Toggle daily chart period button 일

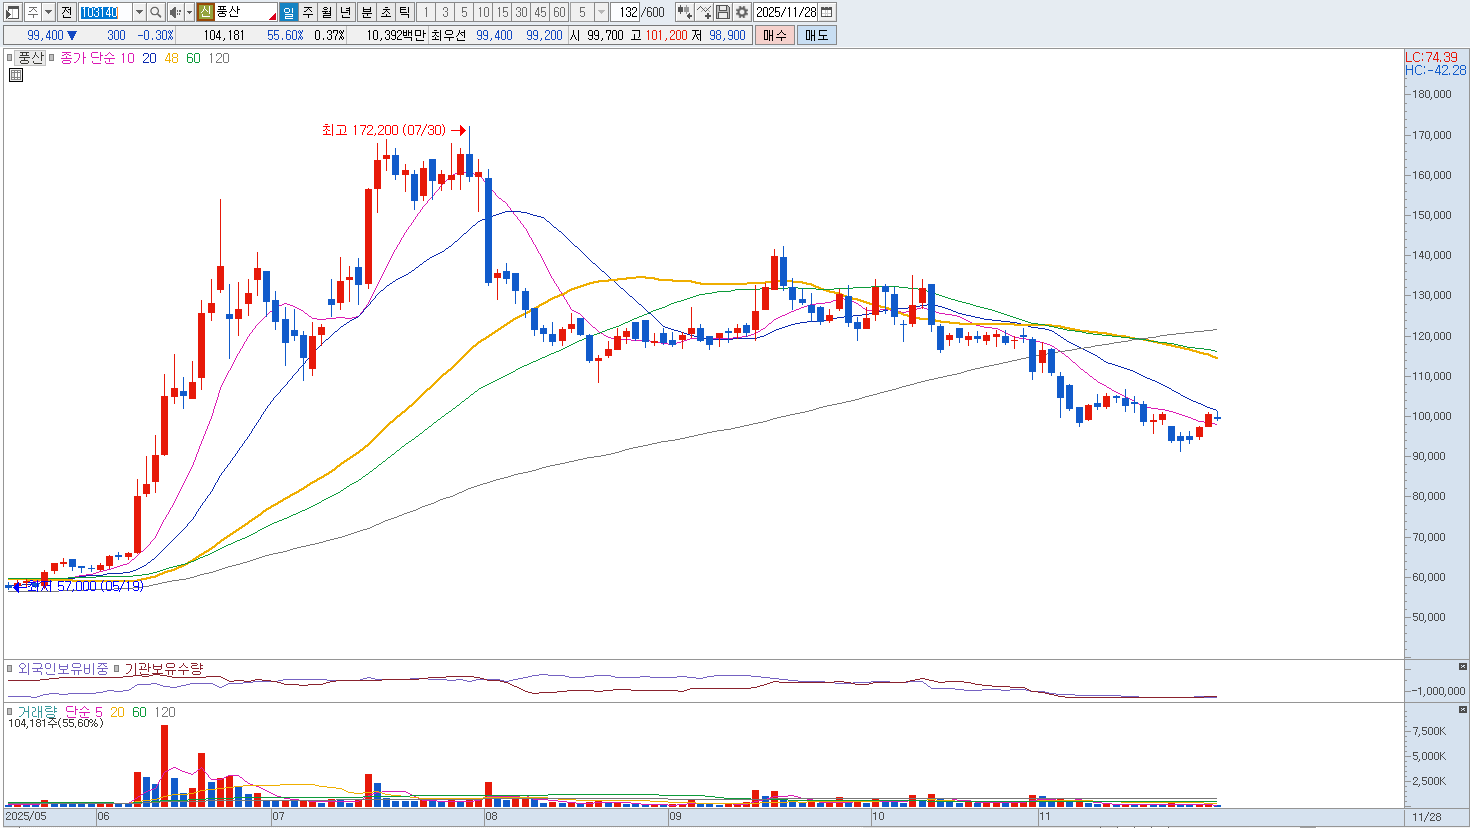(288, 12)
